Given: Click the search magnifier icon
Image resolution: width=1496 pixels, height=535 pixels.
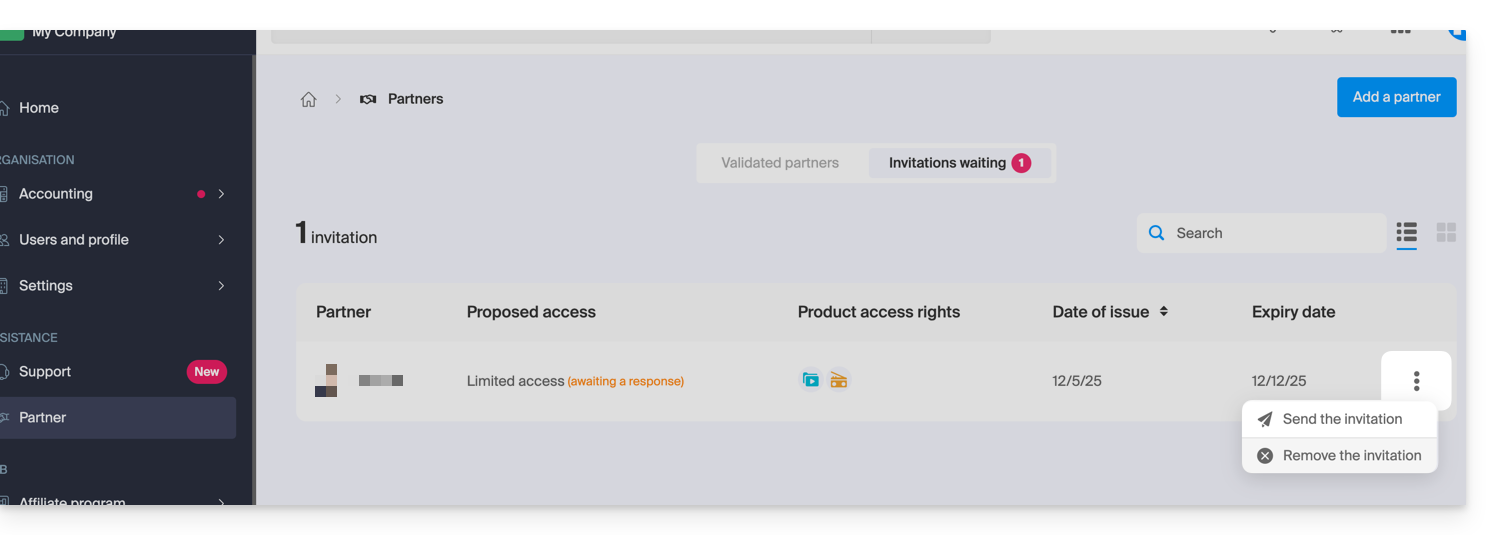Looking at the screenshot, I should pos(1157,233).
